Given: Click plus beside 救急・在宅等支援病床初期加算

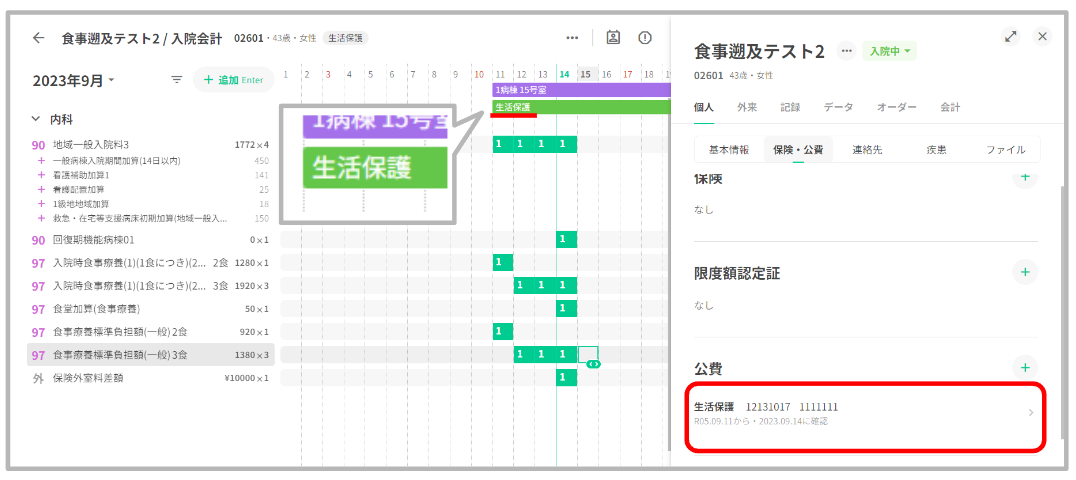Looking at the screenshot, I should [41, 218].
